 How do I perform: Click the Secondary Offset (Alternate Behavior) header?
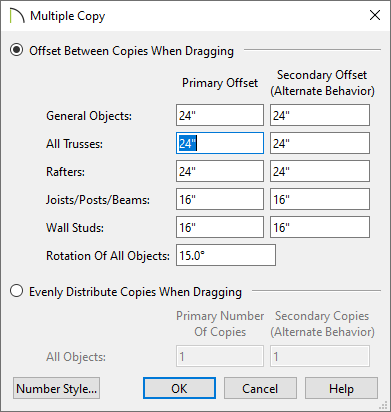click(322, 83)
